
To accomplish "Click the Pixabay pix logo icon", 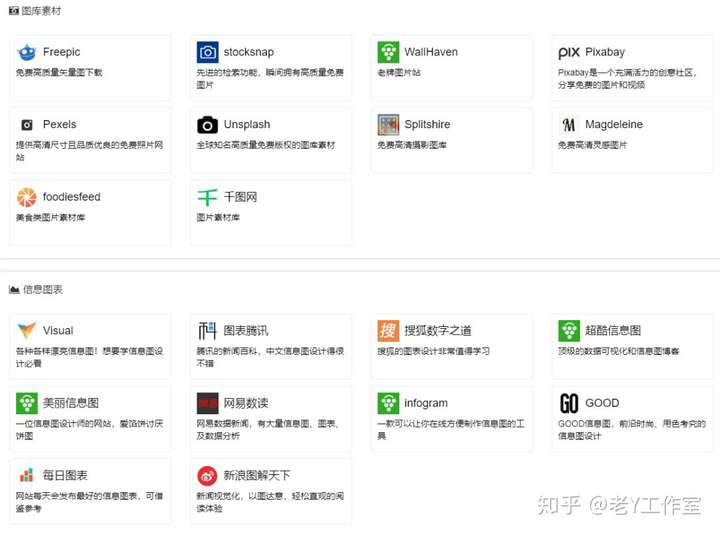I will (x=569, y=53).
